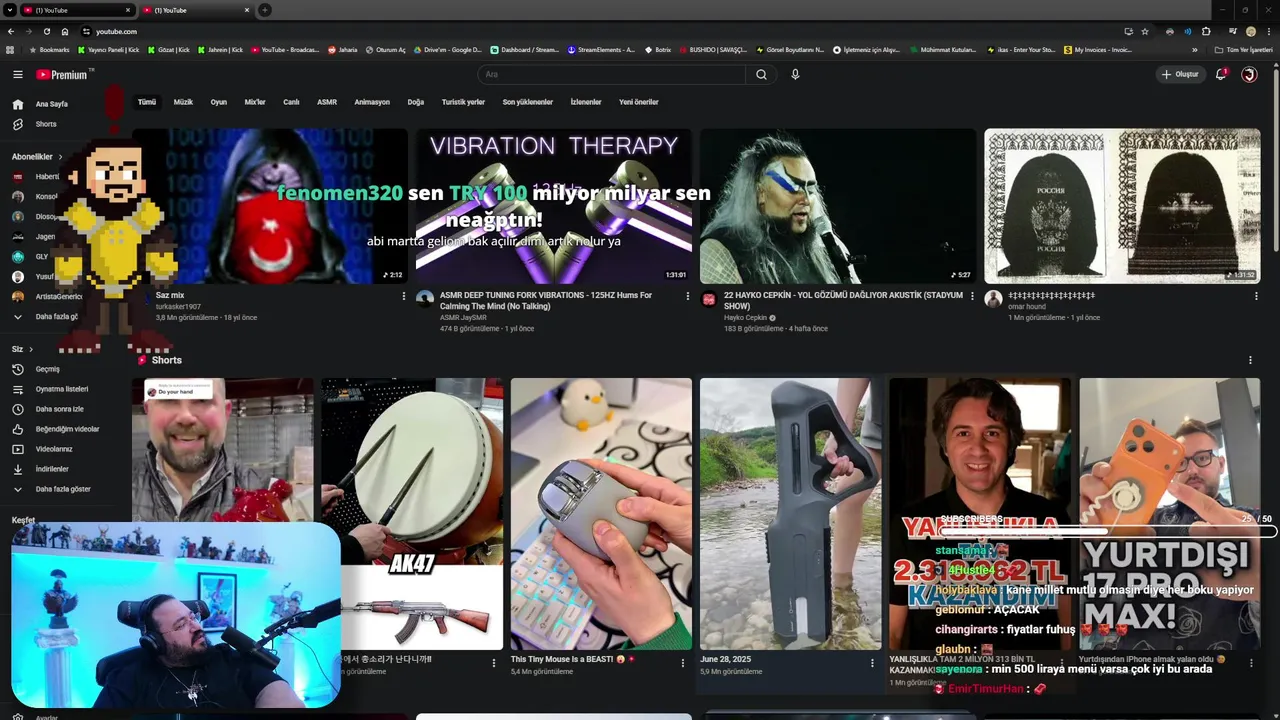Reload the page with the refresh icon
The height and width of the screenshot is (720, 1280).
tap(47, 31)
